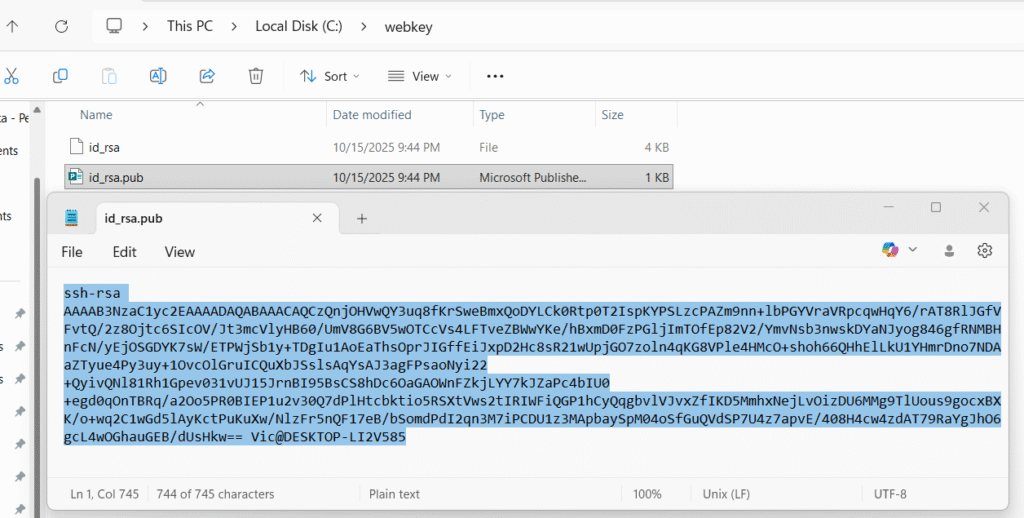Click Local Disk (C:) in breadcrumb

(x=298, y=26)
